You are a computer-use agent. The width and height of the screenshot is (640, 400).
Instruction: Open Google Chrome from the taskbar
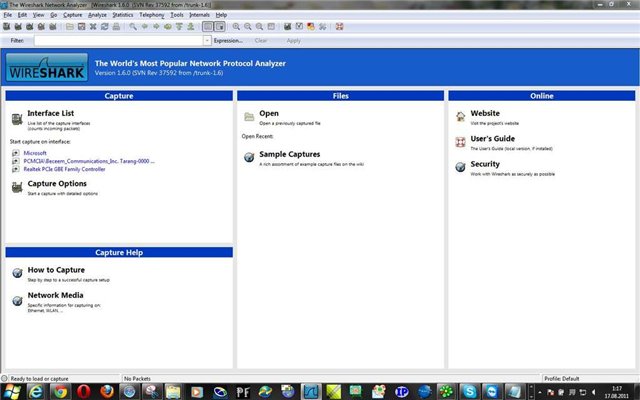click(x=60, y=392)
